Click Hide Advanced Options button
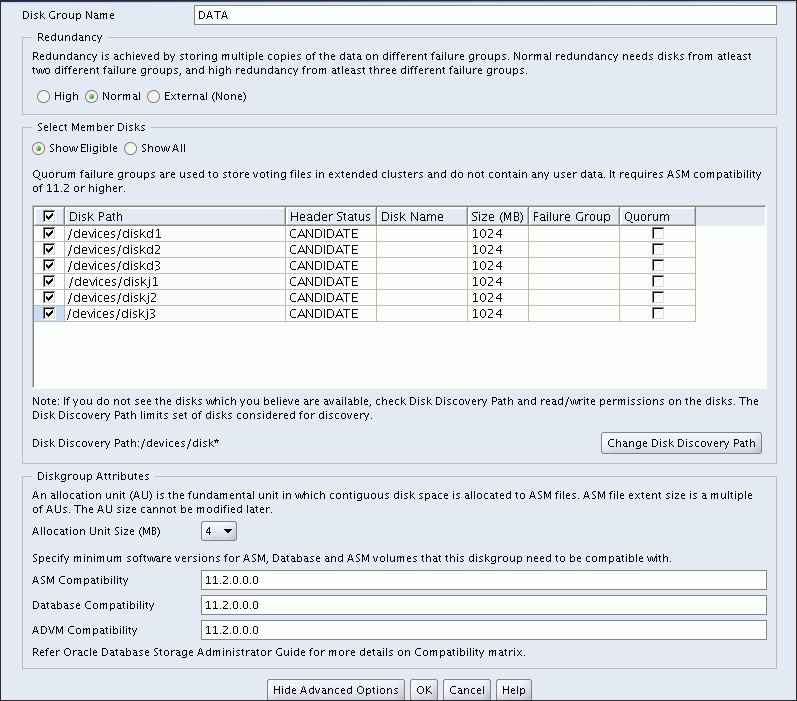The image size is (797, 701). 335,690
